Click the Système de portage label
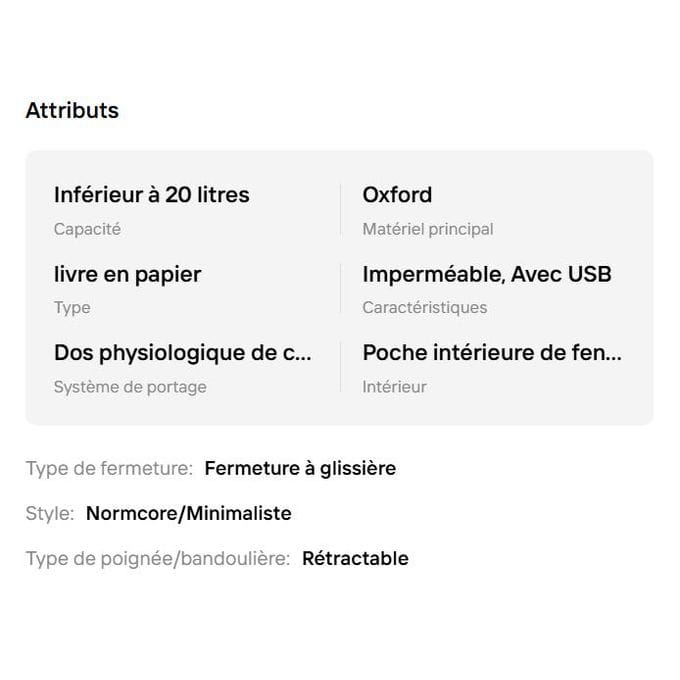This screenshot has height=680, width=680. click(x=130, y=387)
